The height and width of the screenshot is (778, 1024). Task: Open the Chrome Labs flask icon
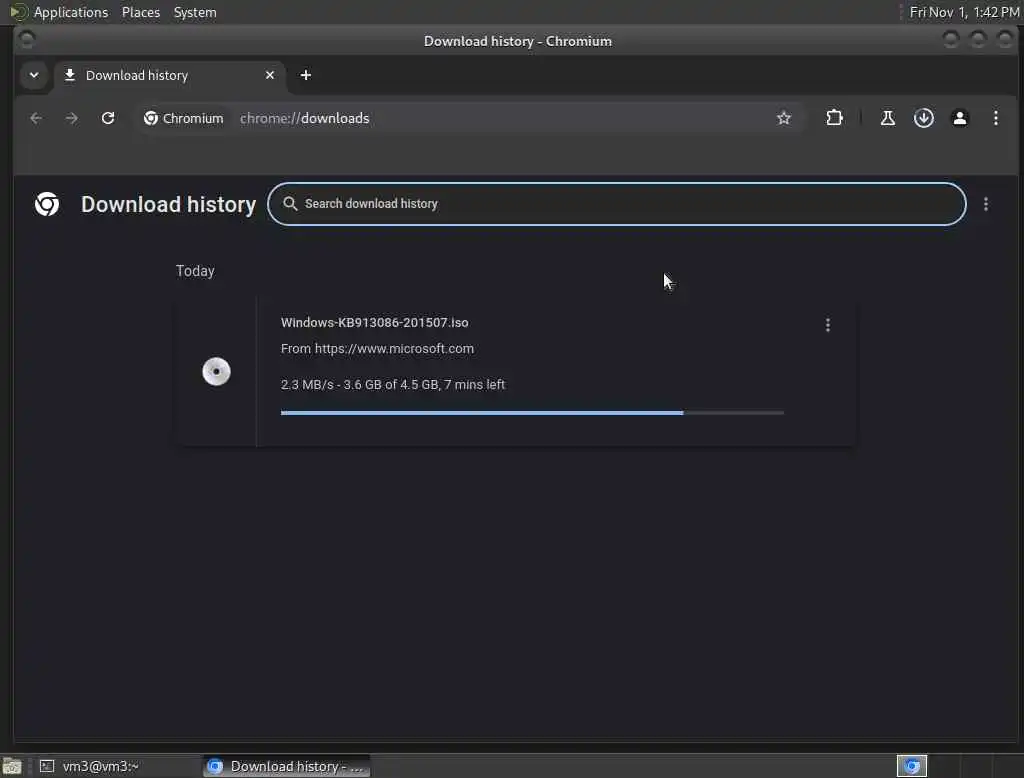pyautogui.click(x=888, y=118)
